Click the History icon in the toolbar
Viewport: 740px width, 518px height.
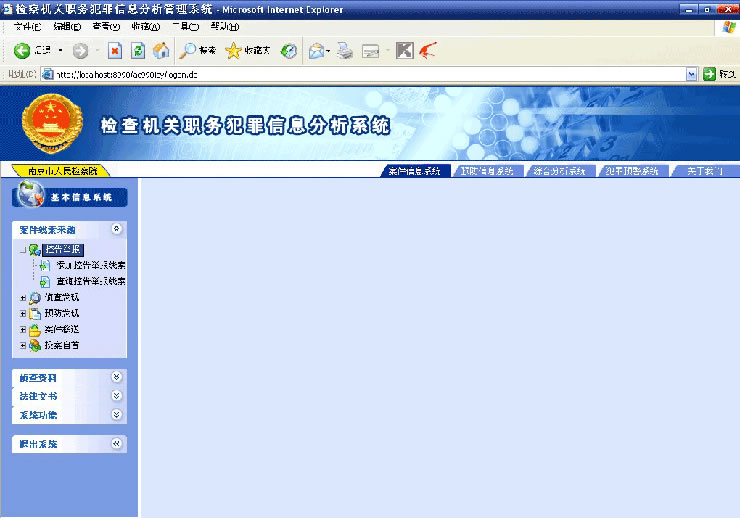point(289,50)
